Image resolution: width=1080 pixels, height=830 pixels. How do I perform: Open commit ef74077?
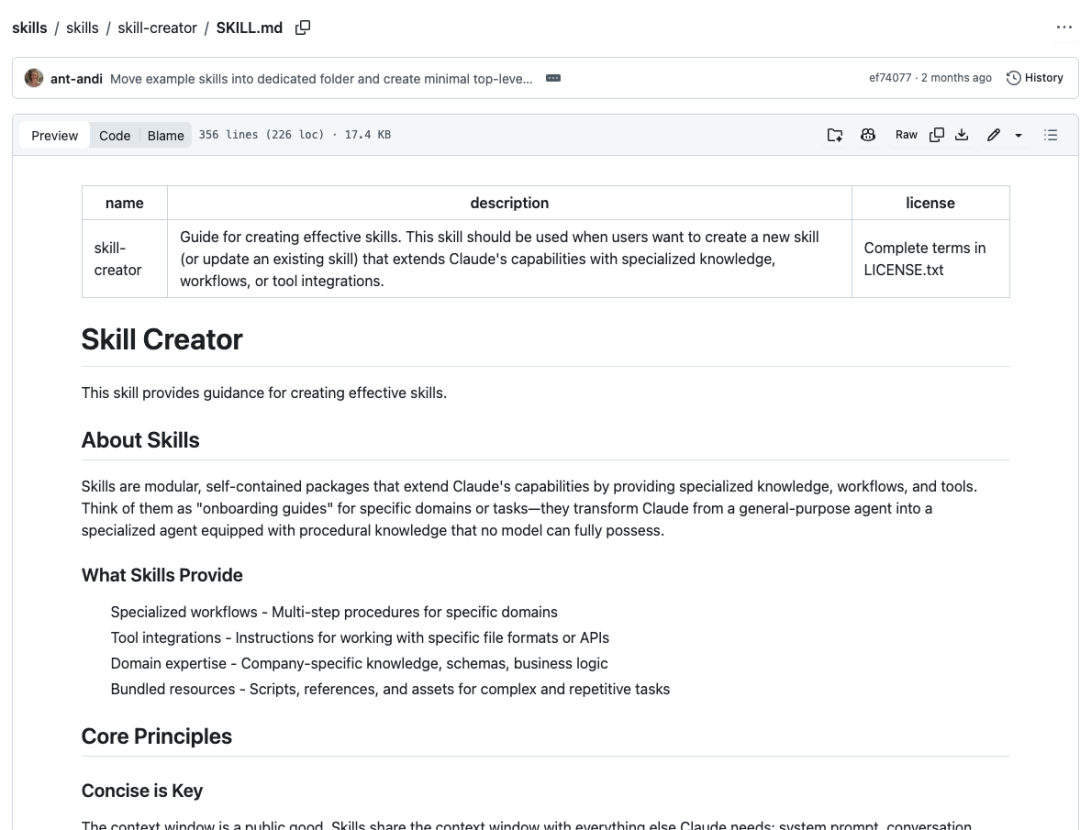coord(890,78)
